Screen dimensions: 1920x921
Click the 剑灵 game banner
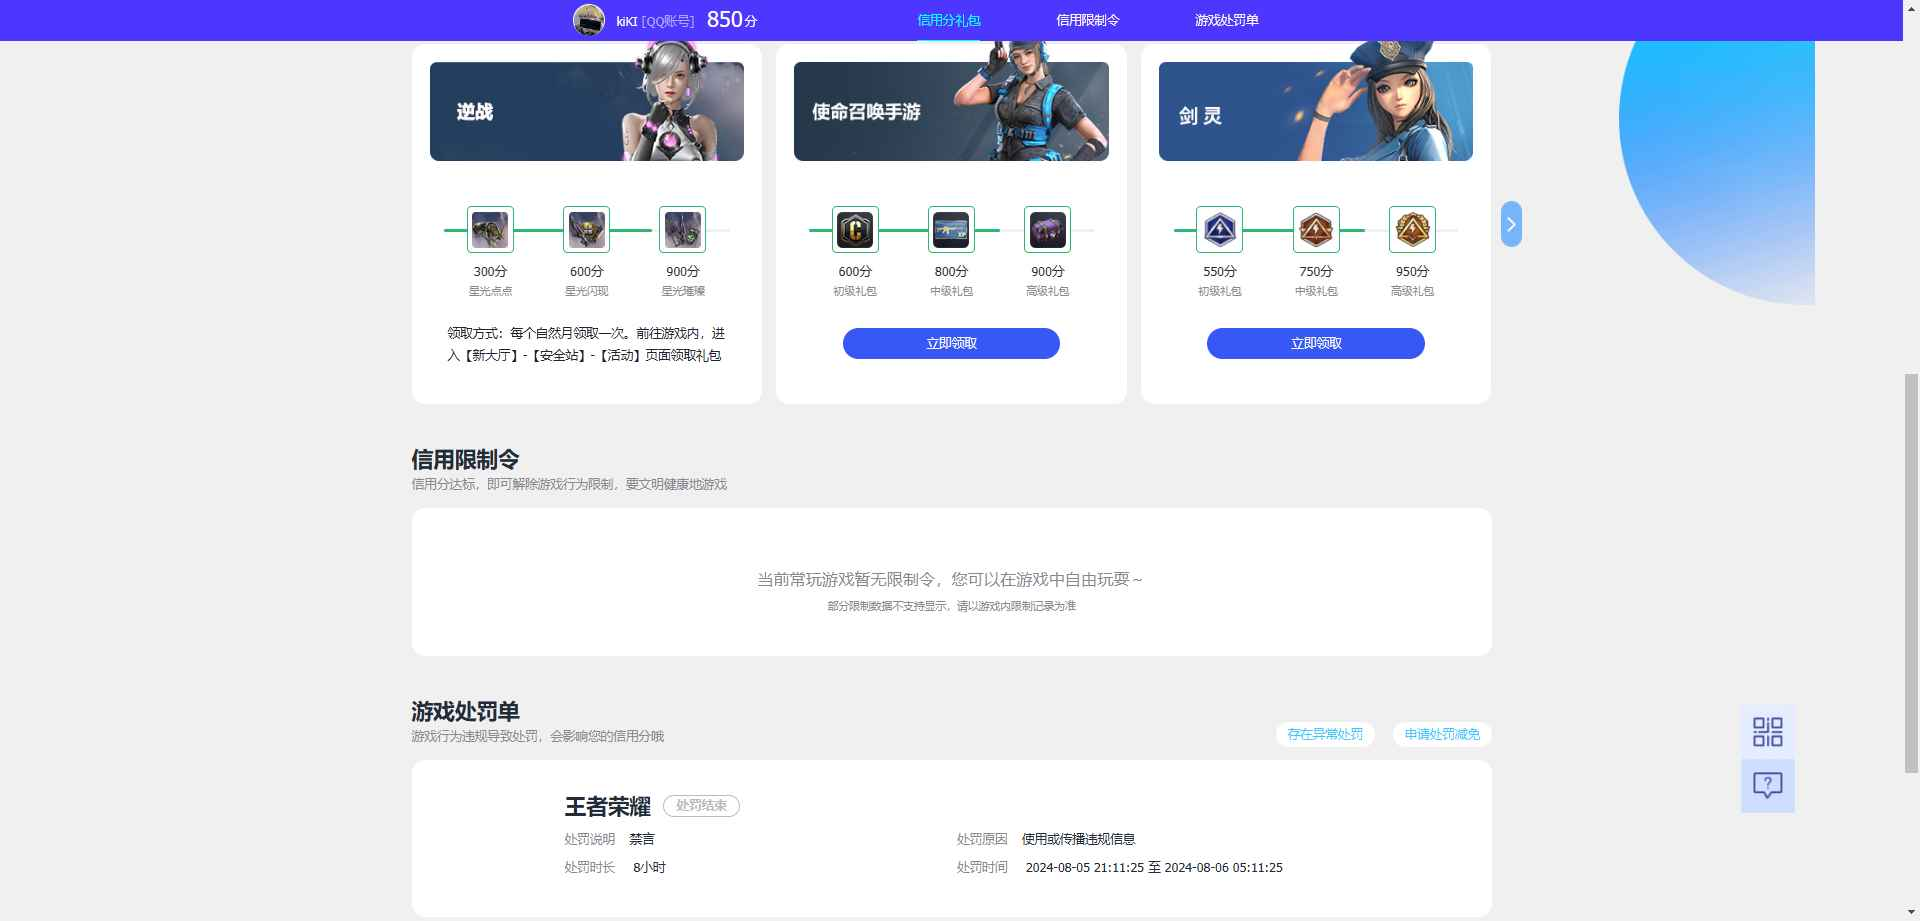point(1316,111)
